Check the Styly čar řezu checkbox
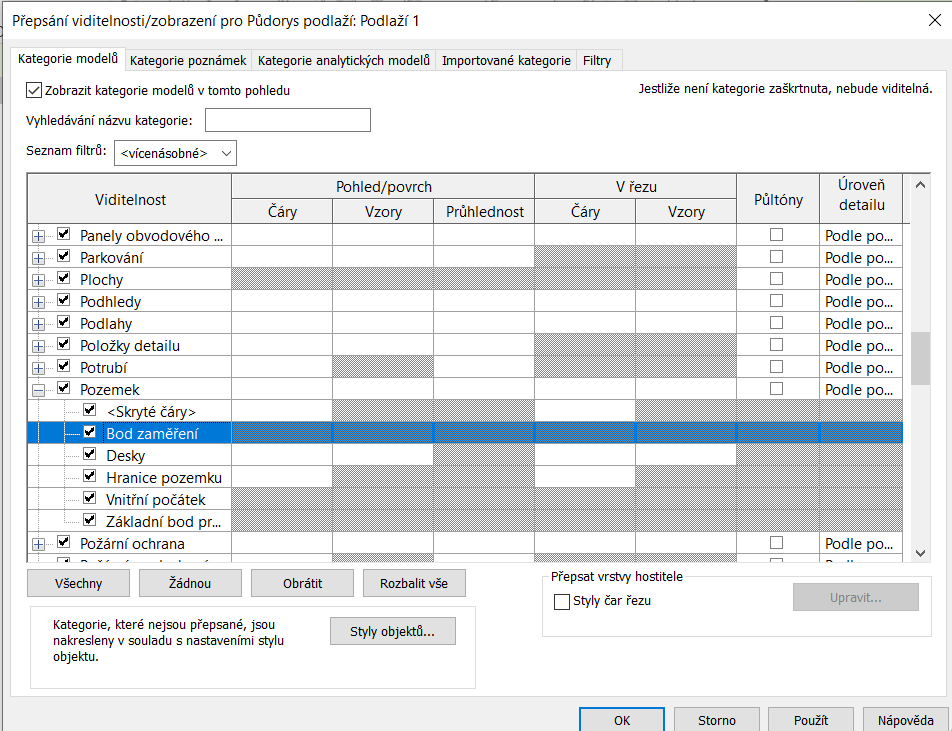Screen dimensions: 952x731 [x=561, y=602]
